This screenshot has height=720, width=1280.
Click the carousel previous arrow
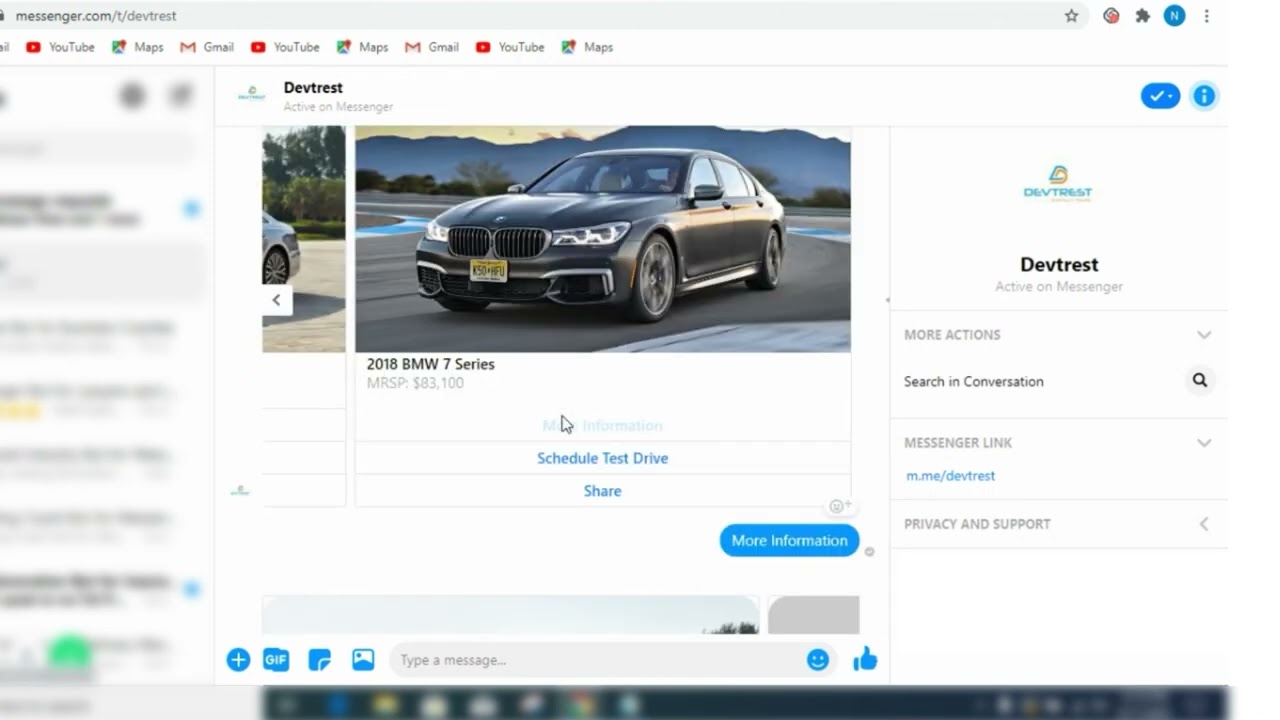[277, 299]
